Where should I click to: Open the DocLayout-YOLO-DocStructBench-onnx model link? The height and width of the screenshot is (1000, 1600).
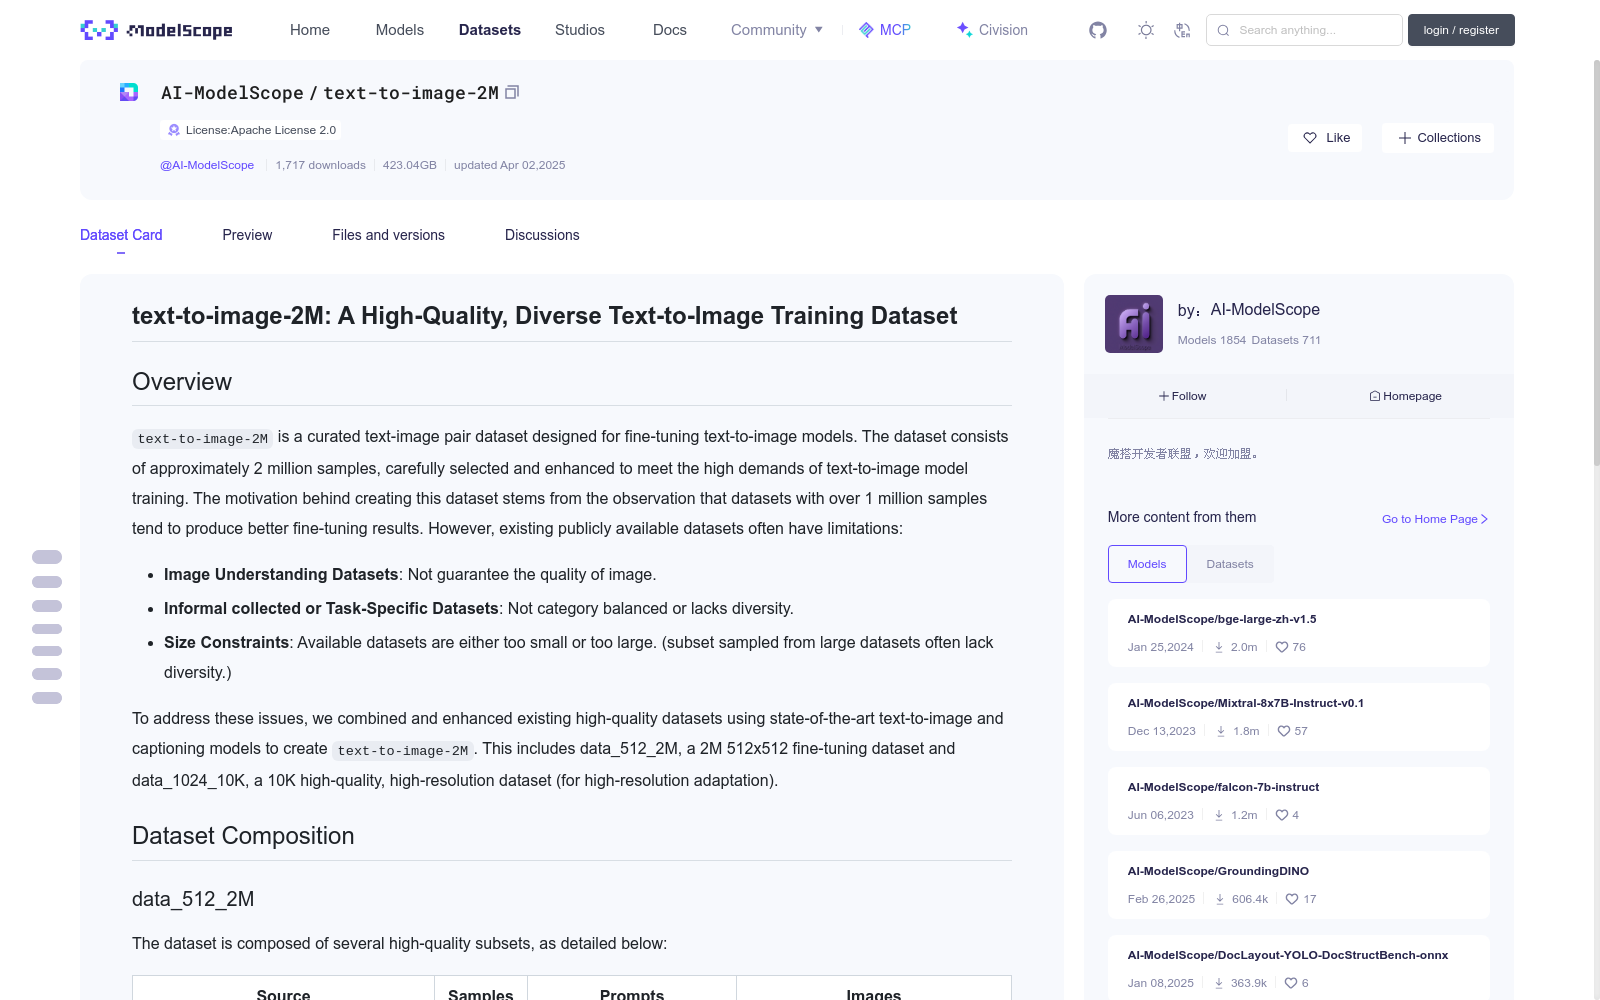click(1288, 955)
